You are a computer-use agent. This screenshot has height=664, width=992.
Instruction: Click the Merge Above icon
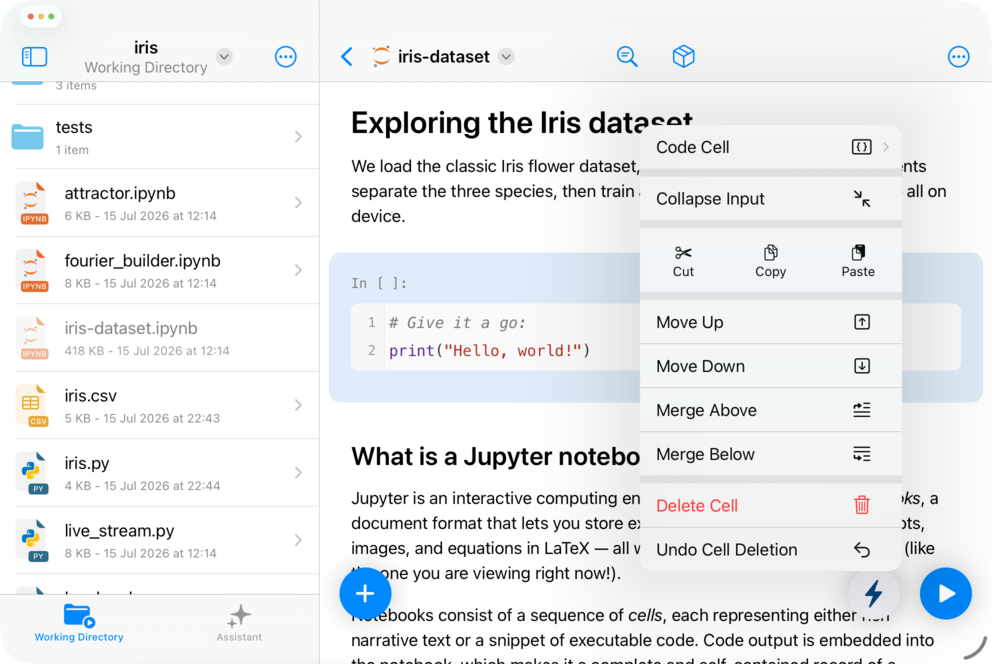(x=862, y=410)
